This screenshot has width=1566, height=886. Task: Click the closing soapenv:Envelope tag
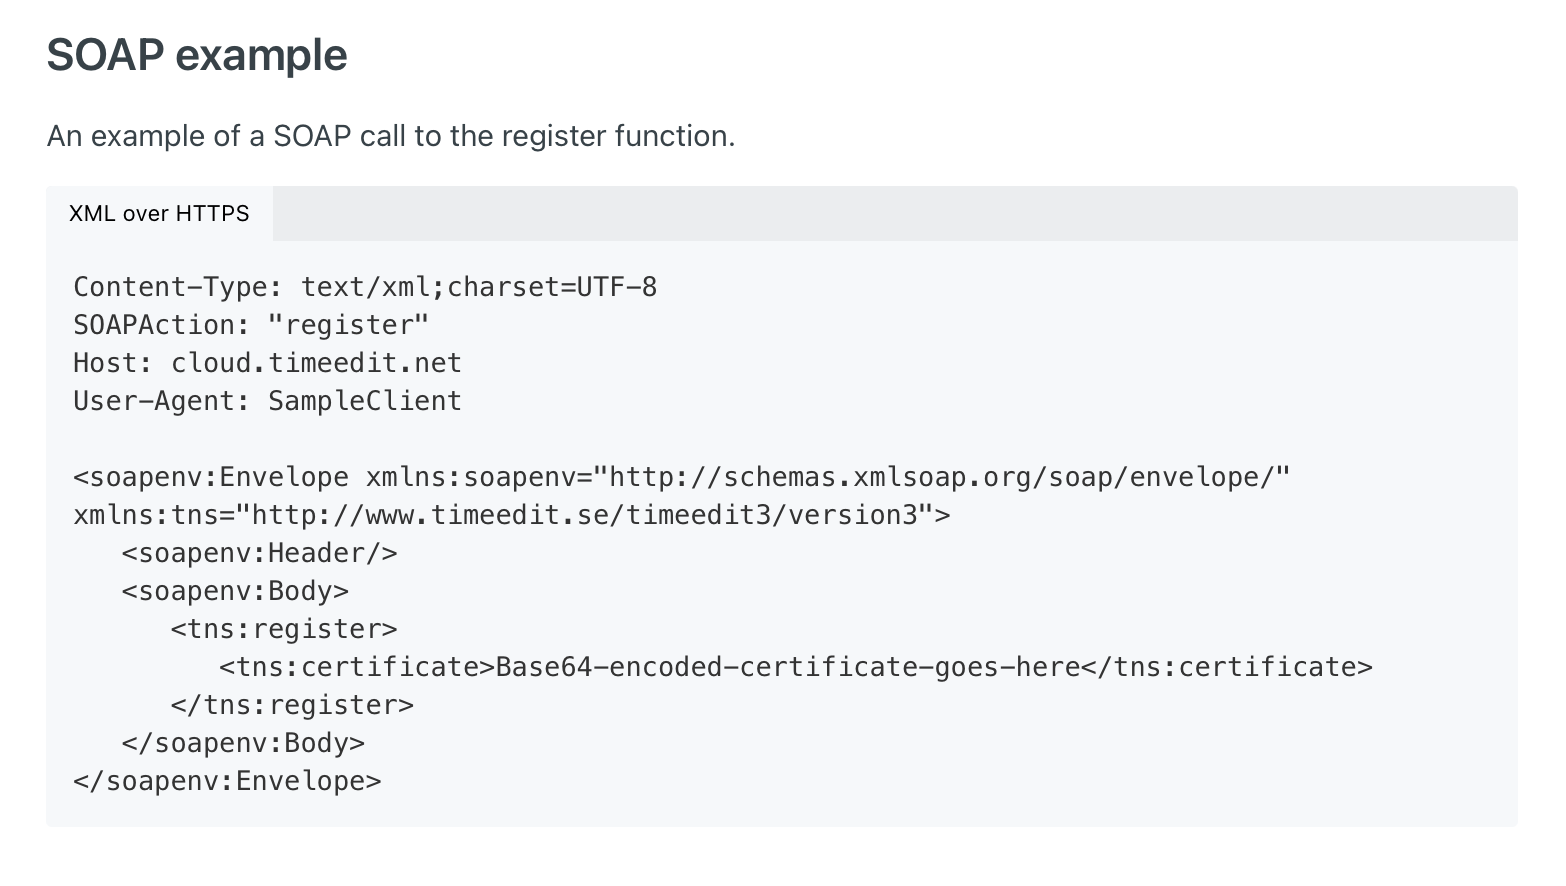click(226, 780)
